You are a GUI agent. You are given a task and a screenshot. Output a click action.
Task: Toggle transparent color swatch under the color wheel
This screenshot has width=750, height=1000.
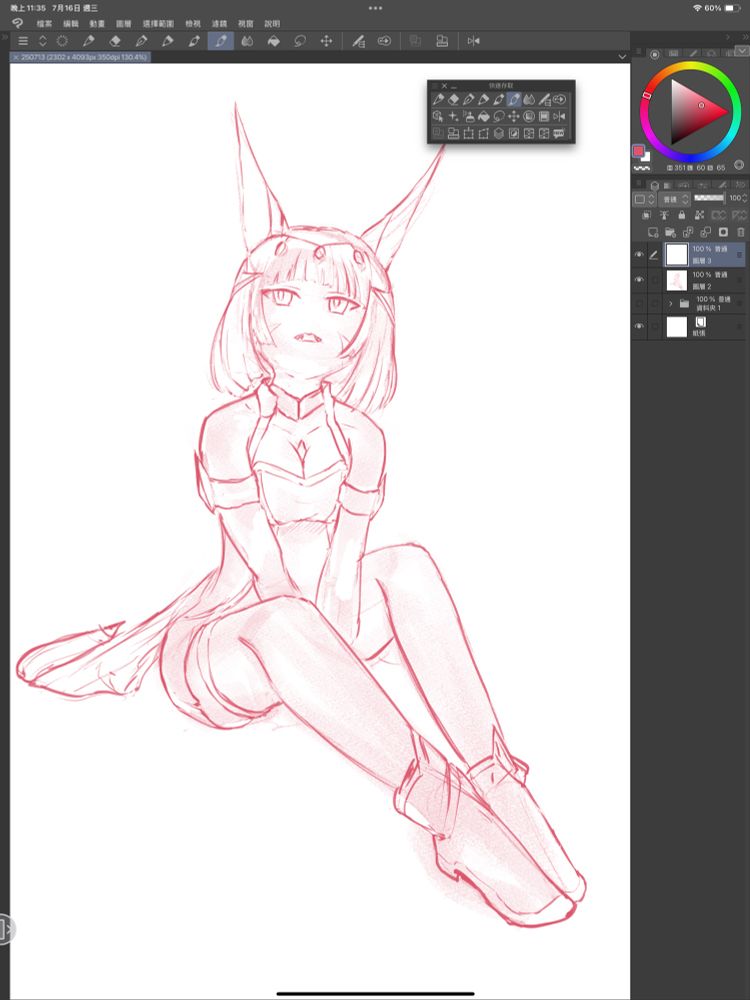[x=642, y=168]
